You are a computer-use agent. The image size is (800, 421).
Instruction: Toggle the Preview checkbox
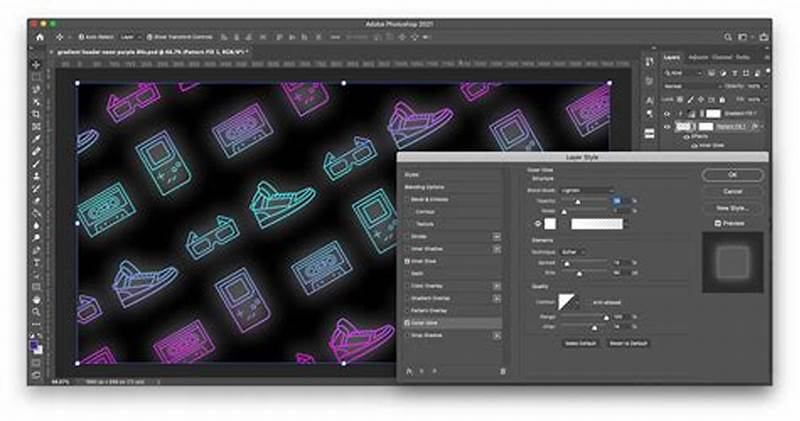tap(717, 224)
